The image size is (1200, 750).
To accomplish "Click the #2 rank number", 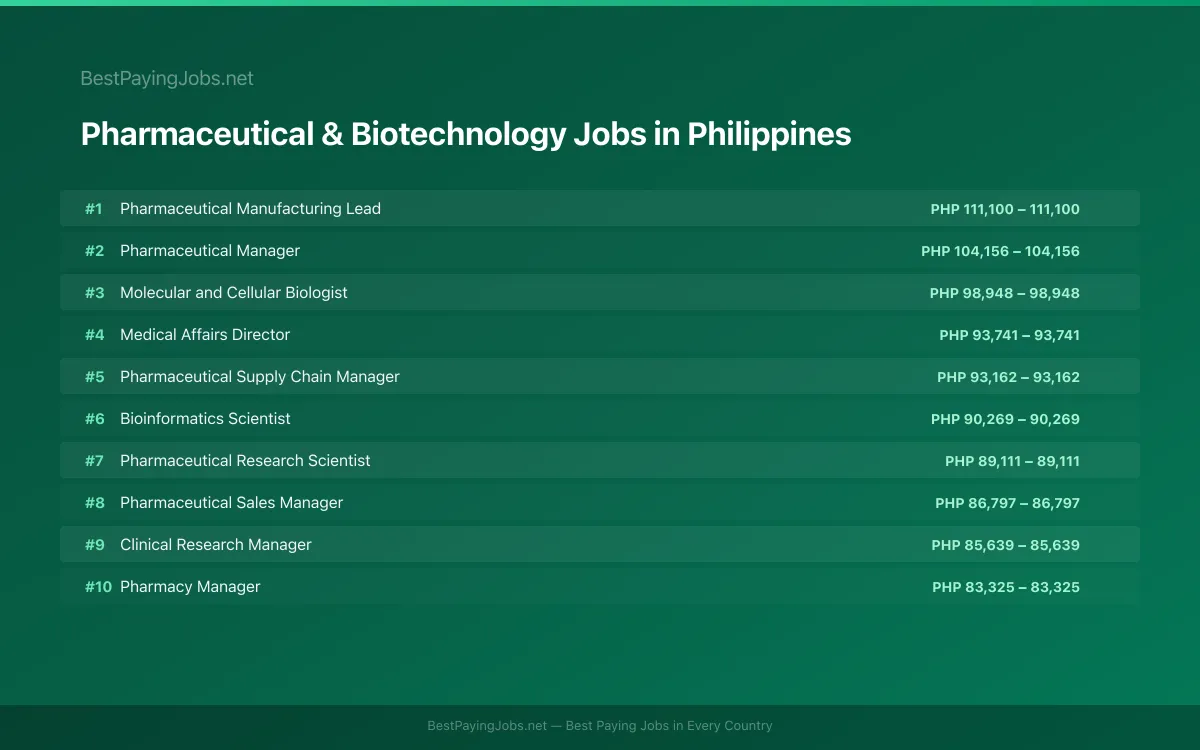I will coord(94,251).
